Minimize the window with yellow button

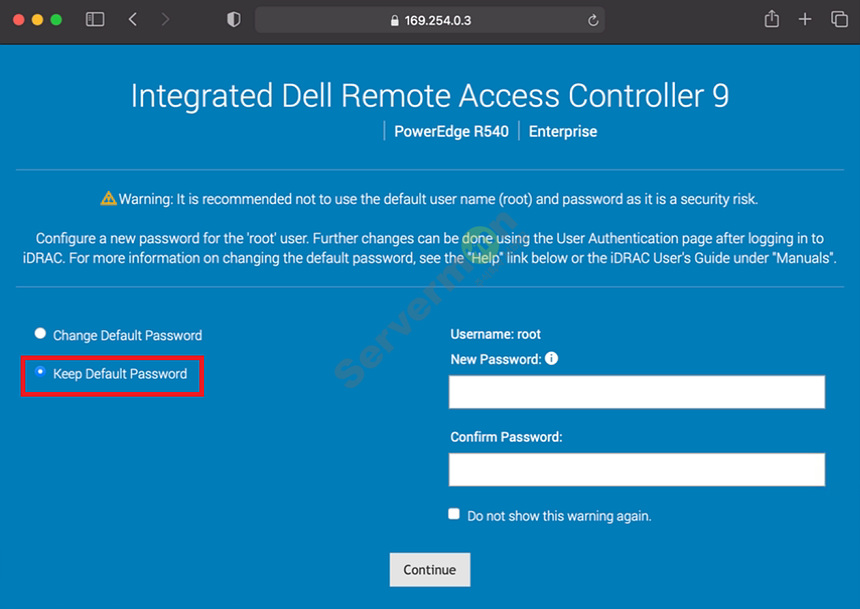tap(37, 20)
